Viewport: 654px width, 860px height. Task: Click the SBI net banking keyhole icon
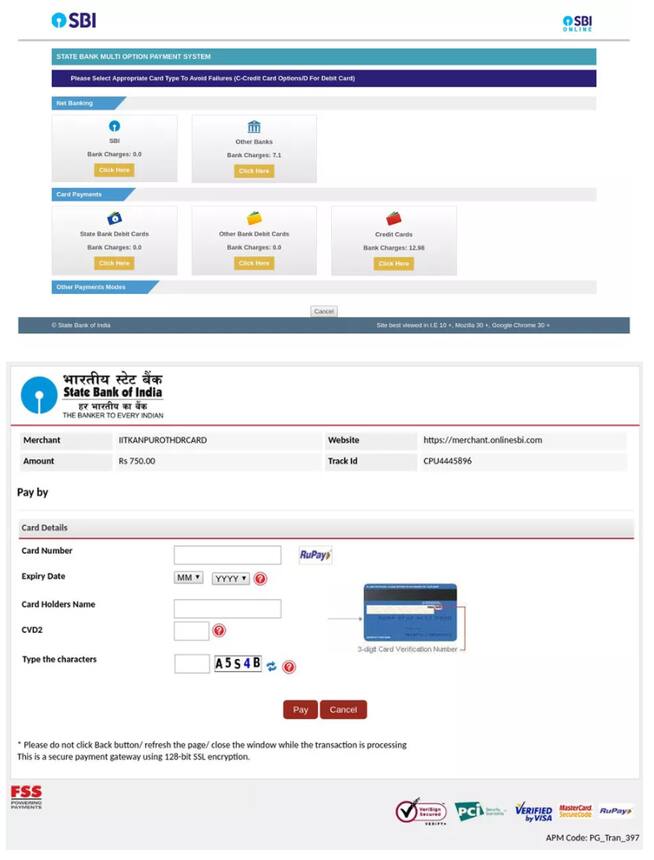click(x=114, y=126)
